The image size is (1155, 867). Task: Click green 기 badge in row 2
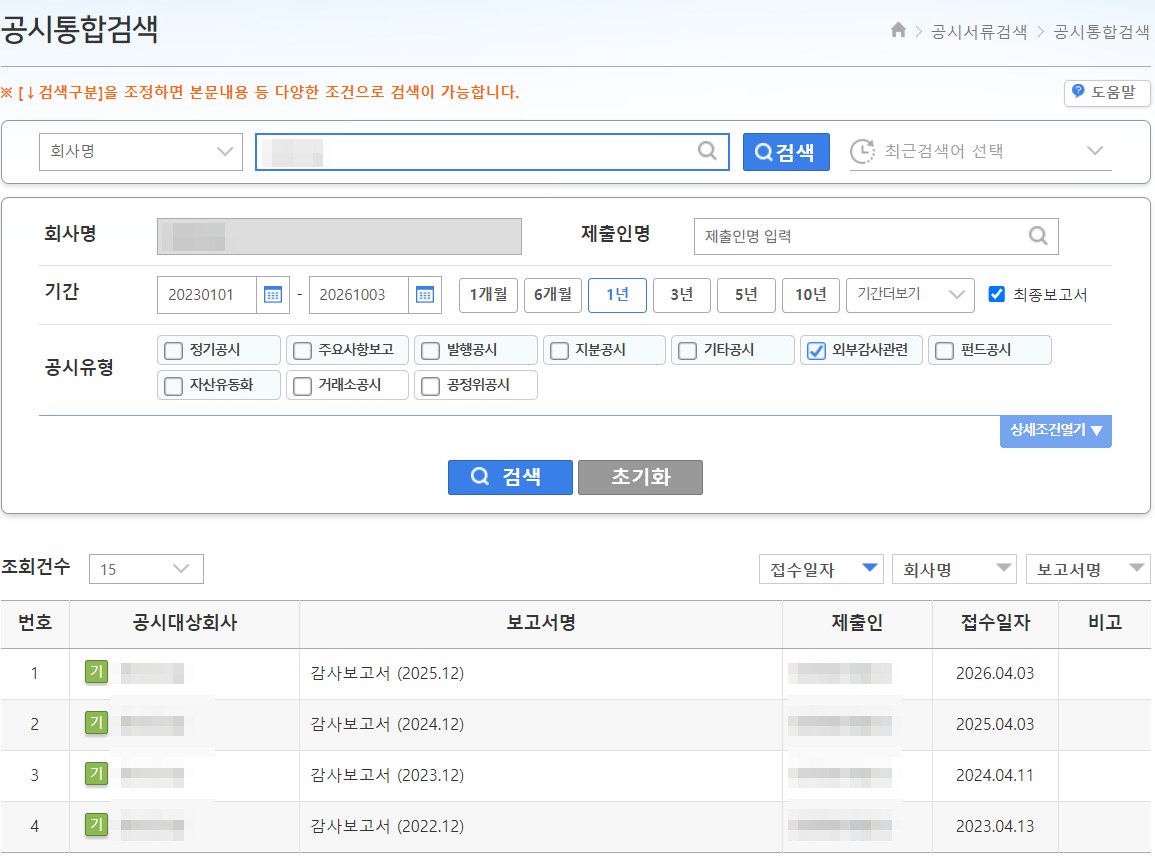point(96,723)
